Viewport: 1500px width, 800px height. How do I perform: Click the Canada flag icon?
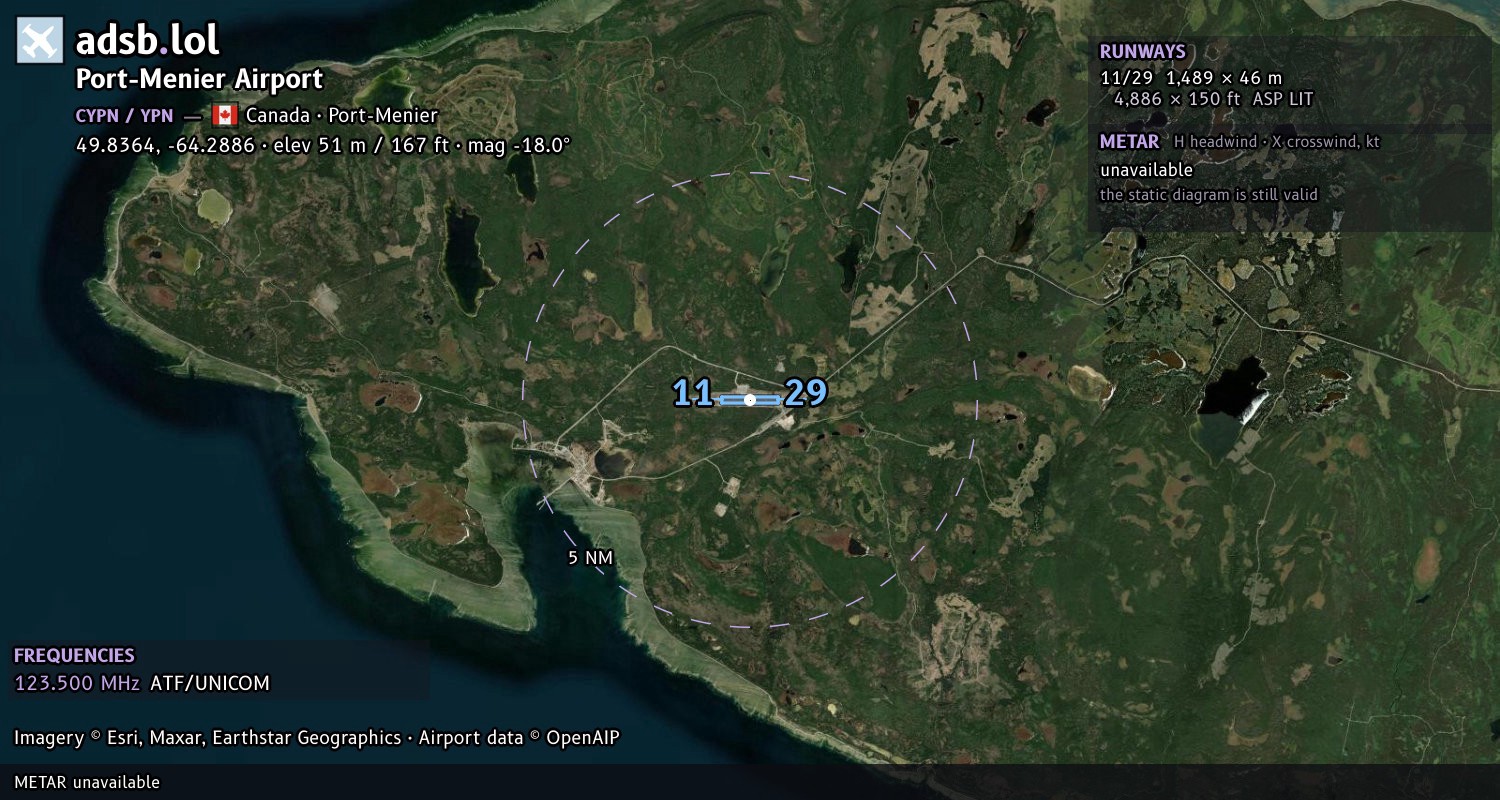pyautogui.click(x=223, y=115)
